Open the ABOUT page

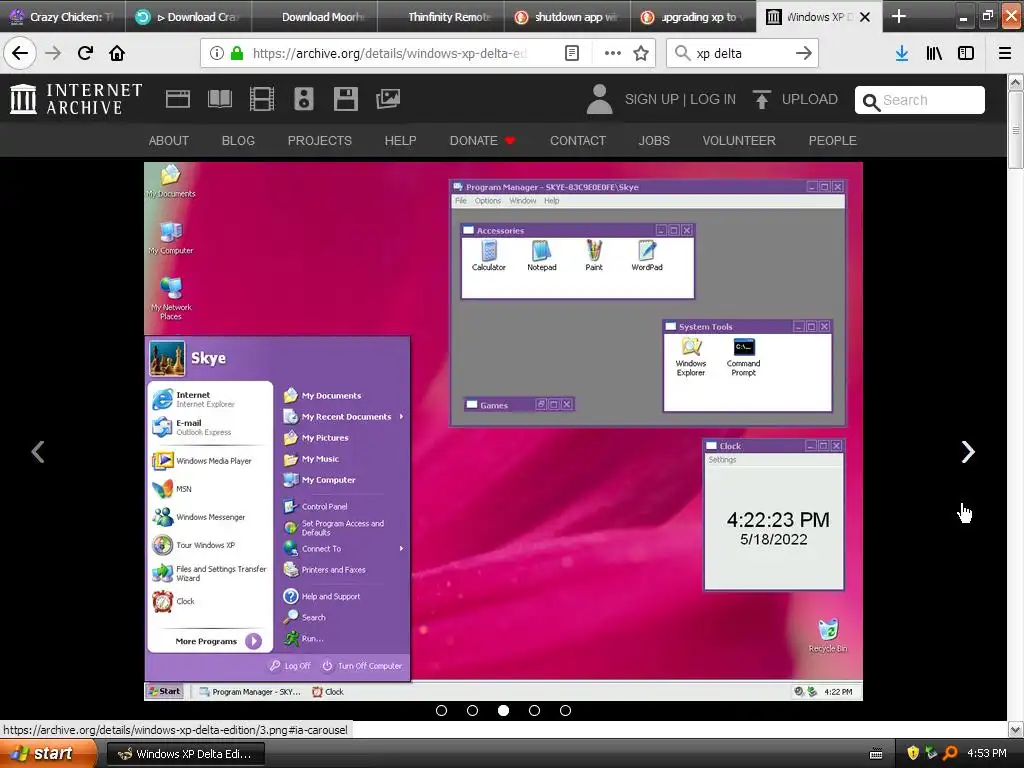[168, 140]
